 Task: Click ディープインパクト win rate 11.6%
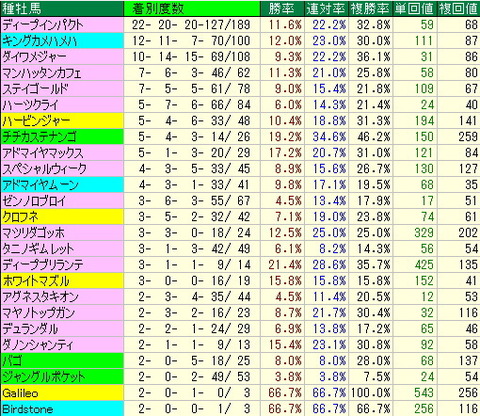tap(285, 25)
